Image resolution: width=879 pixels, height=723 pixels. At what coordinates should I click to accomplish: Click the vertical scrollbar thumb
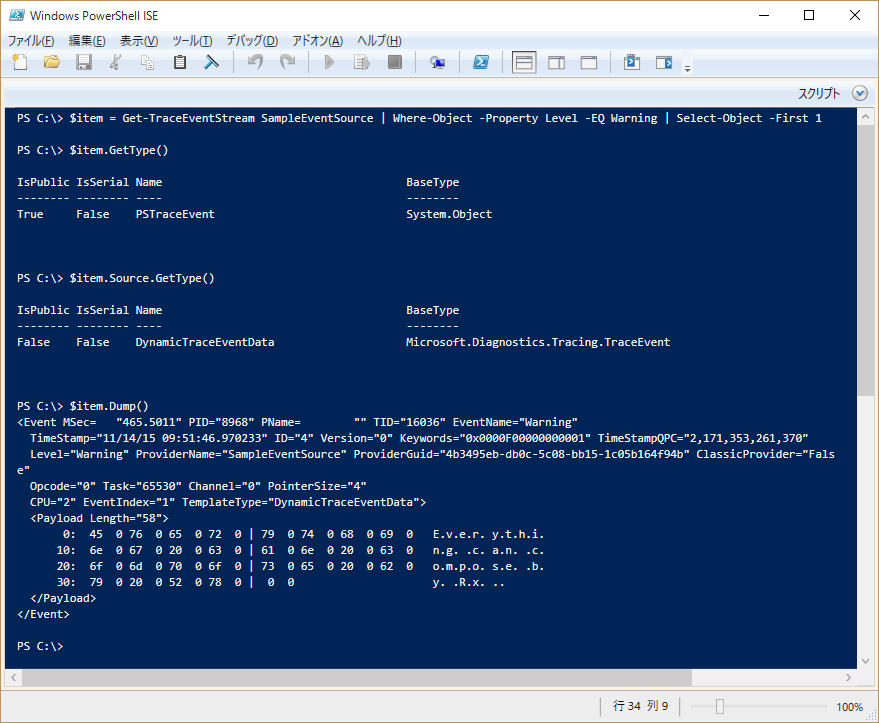(x=865, y=261)
